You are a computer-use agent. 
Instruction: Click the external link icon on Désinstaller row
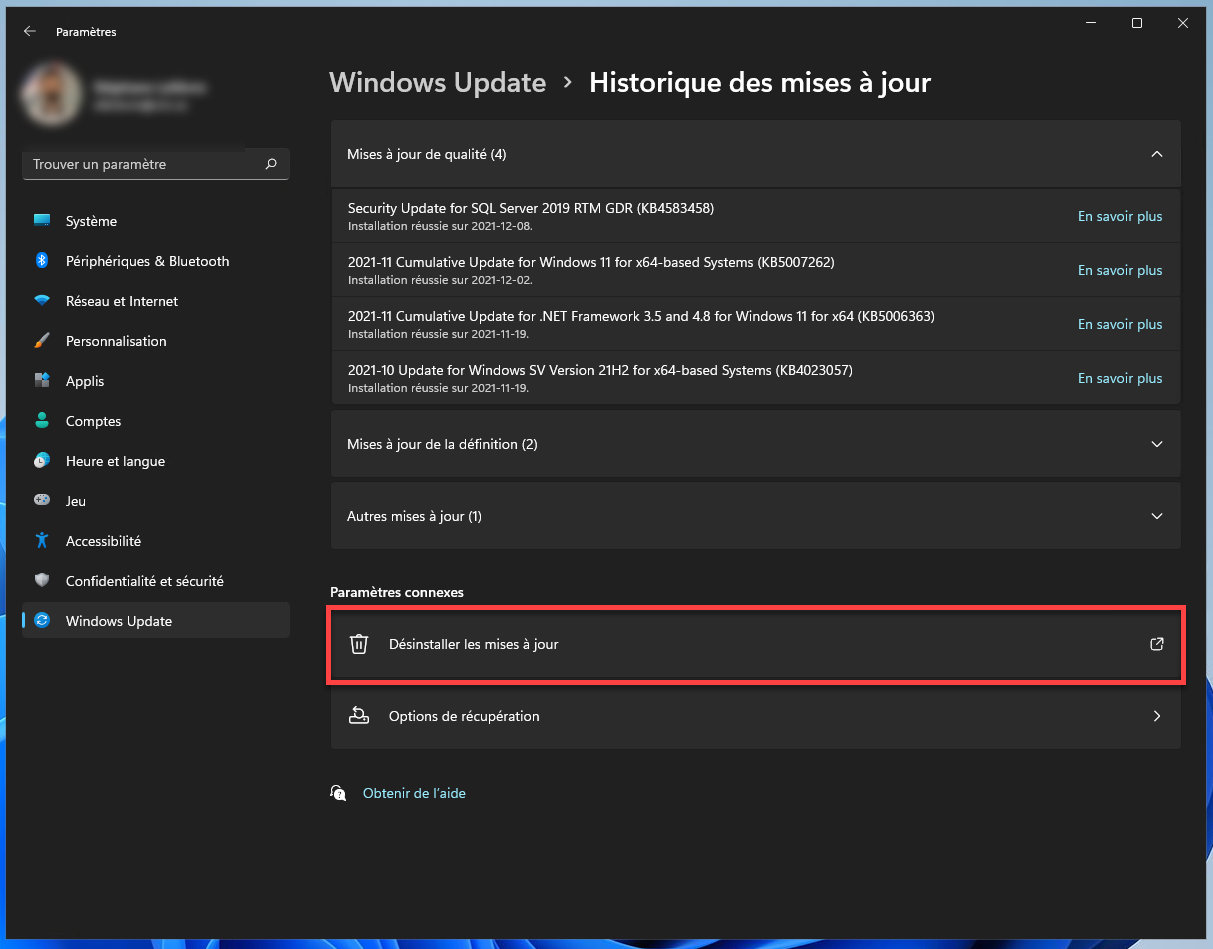(x=1157, y=644)
